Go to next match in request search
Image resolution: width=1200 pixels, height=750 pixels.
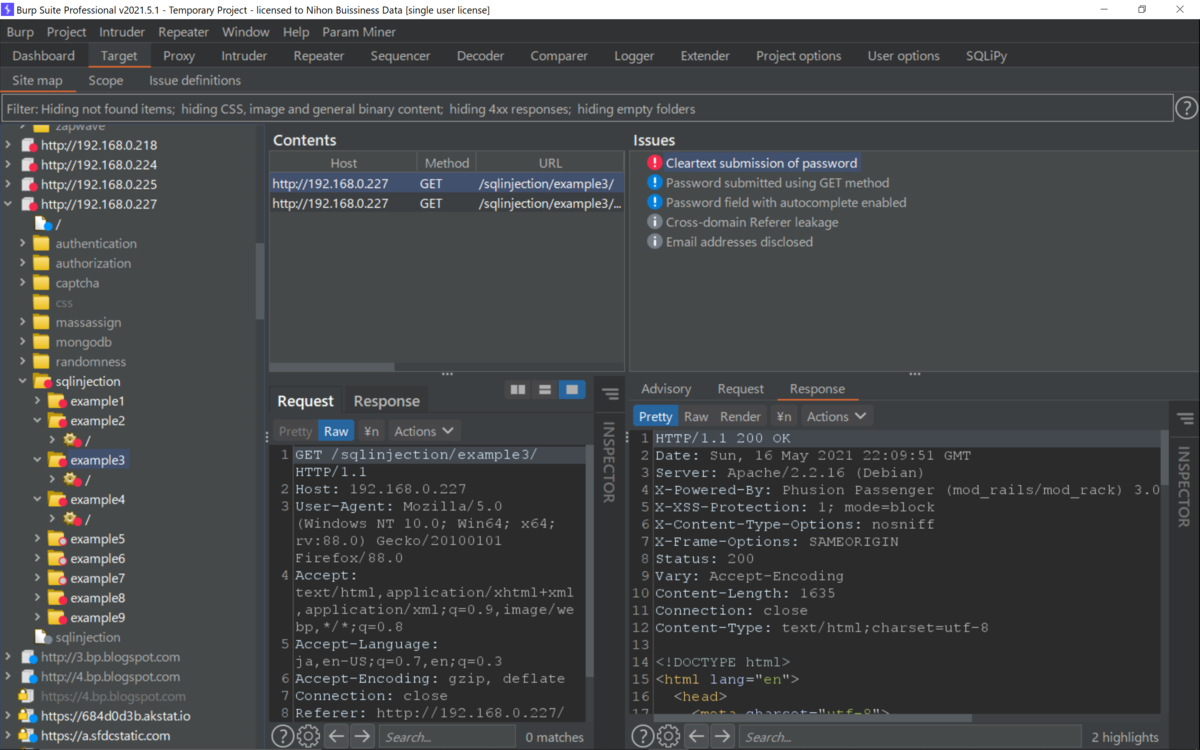point(362,737)
